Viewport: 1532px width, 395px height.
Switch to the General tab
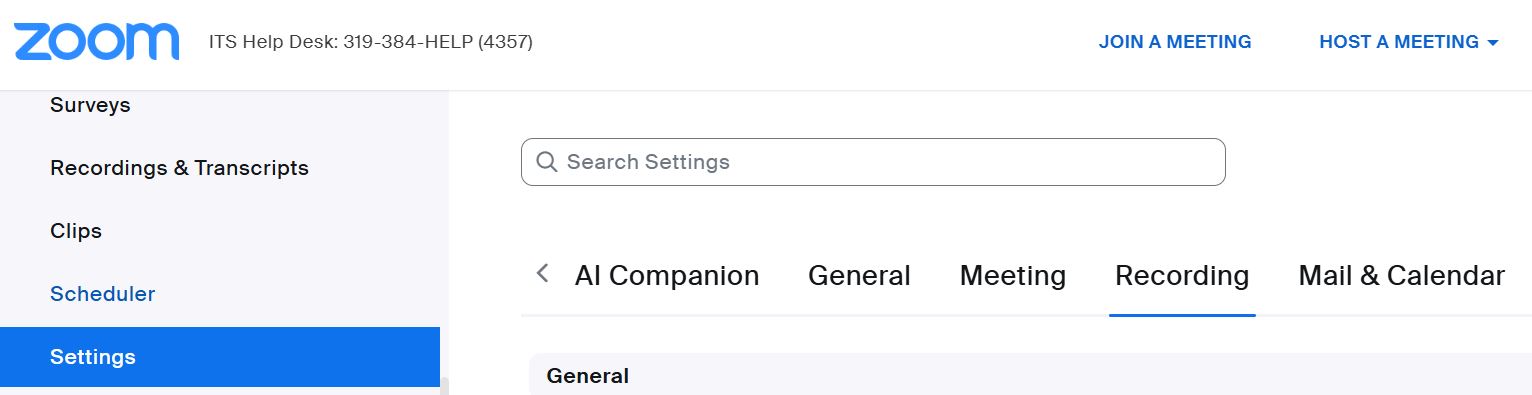(859, 276)
